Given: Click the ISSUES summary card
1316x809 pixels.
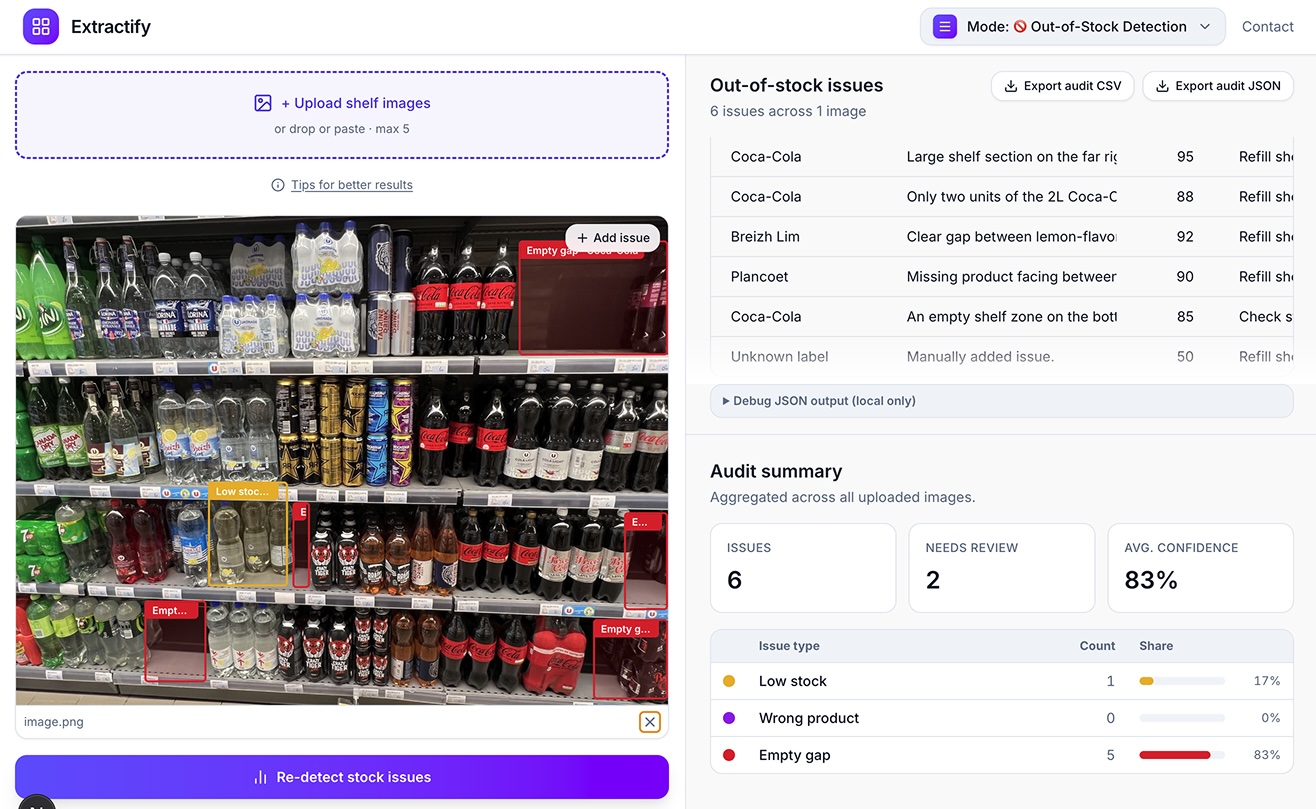Looking at the screenshot, I should coord(803,568).
